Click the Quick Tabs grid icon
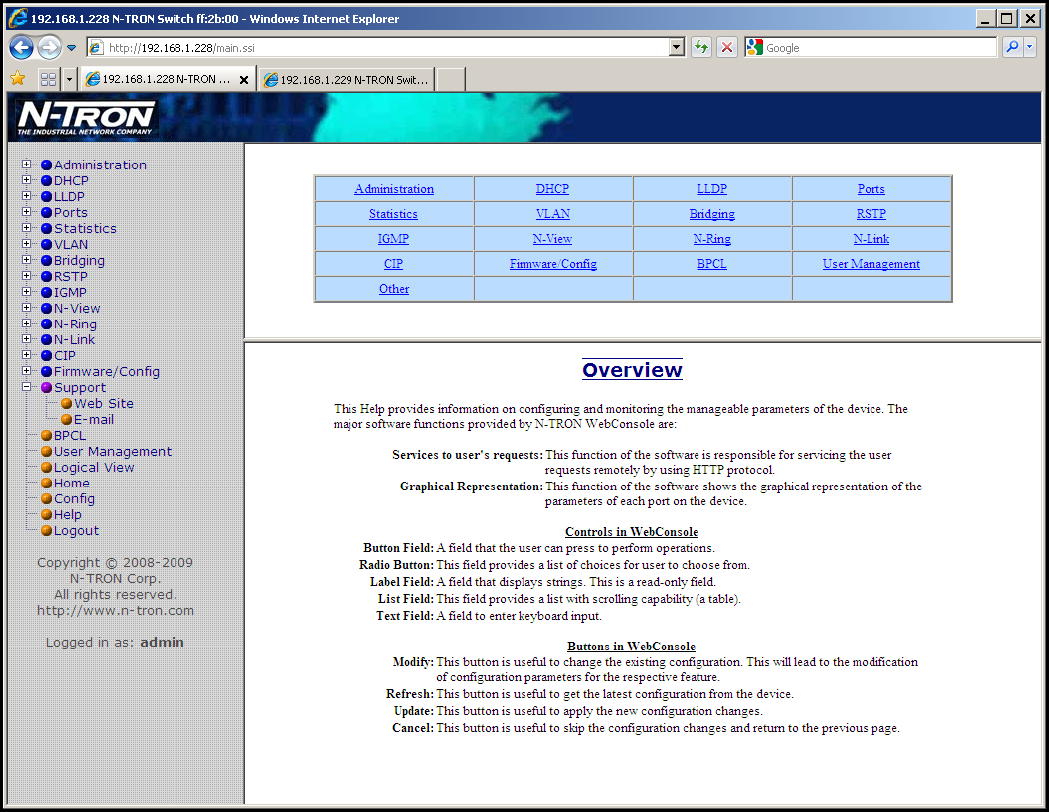The image size is (1049, 812). tap(48, 79)
